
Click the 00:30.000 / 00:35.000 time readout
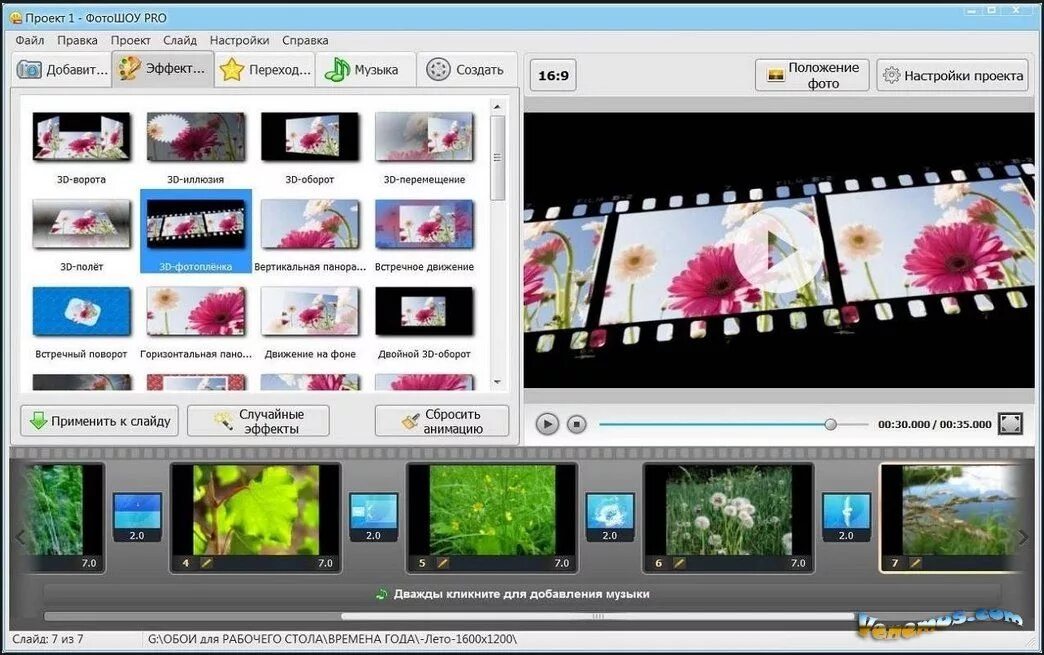[x=934, y=424]
